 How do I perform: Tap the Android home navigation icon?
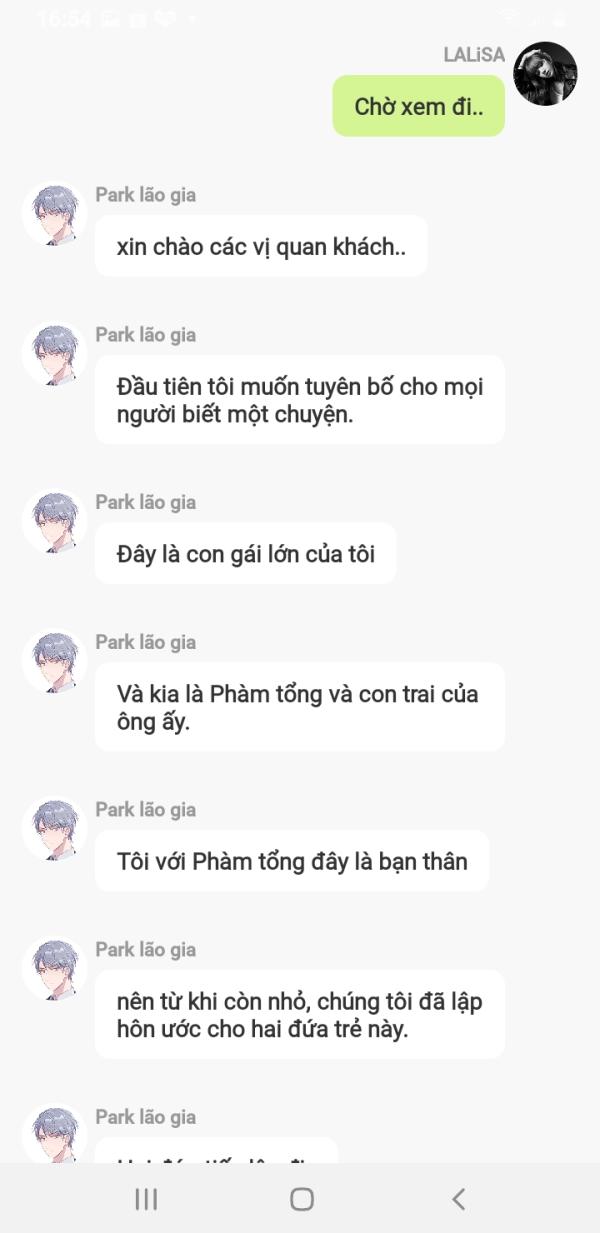tap(301, 1199)
